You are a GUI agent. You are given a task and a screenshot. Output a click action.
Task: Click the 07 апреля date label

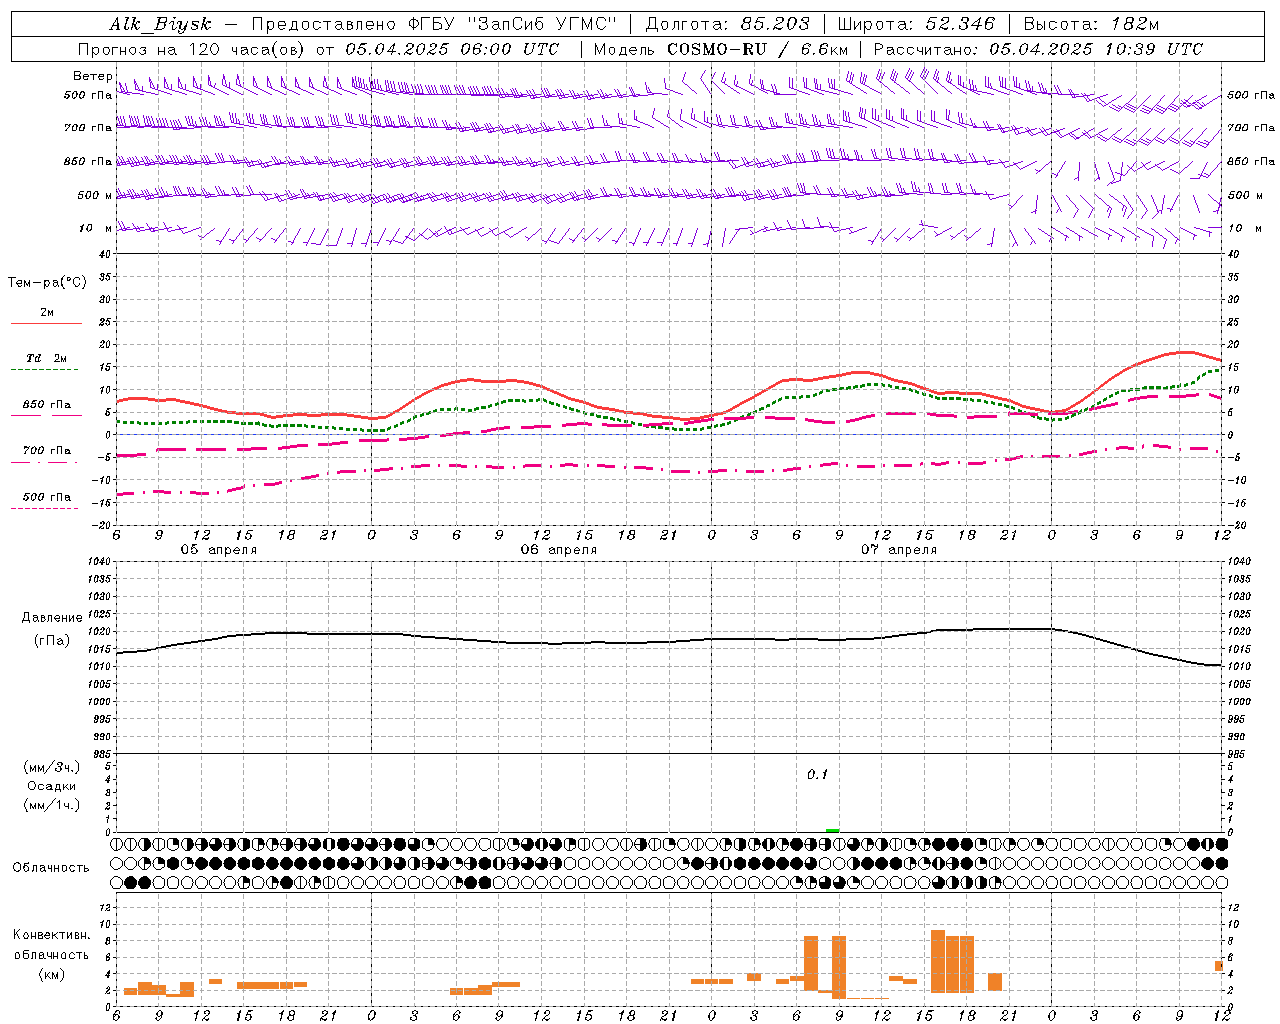899,550
